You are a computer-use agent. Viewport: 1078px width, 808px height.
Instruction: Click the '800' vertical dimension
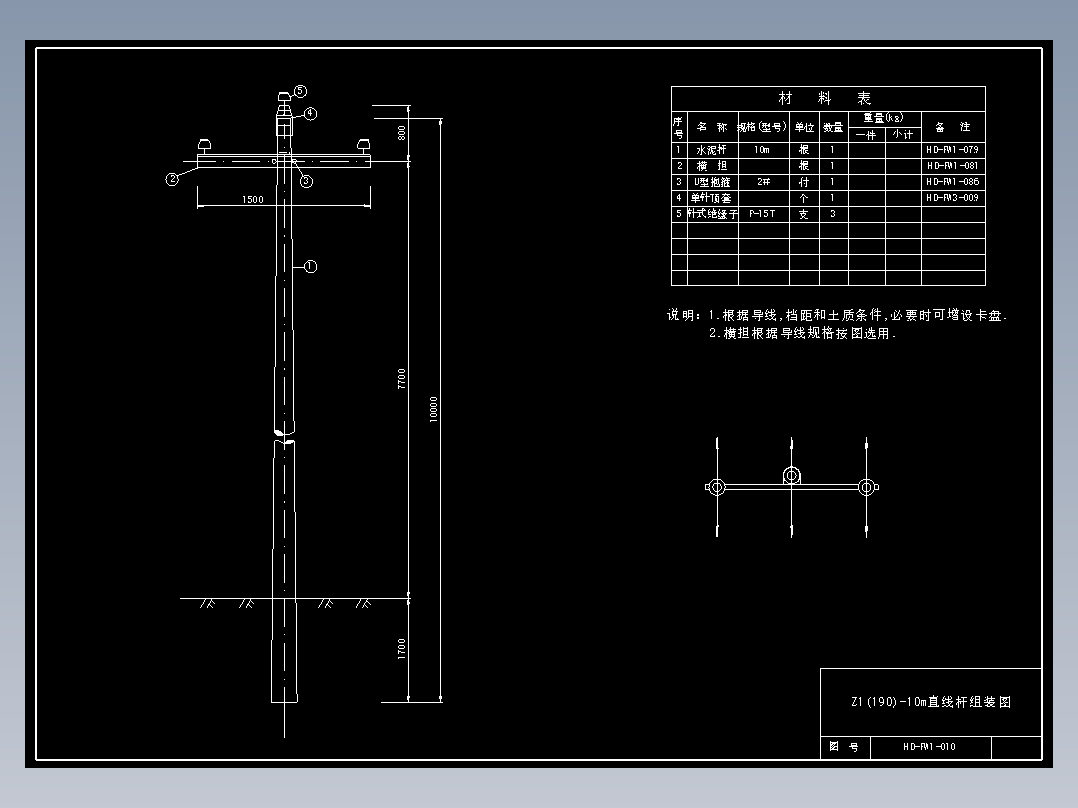click(402, 133)
